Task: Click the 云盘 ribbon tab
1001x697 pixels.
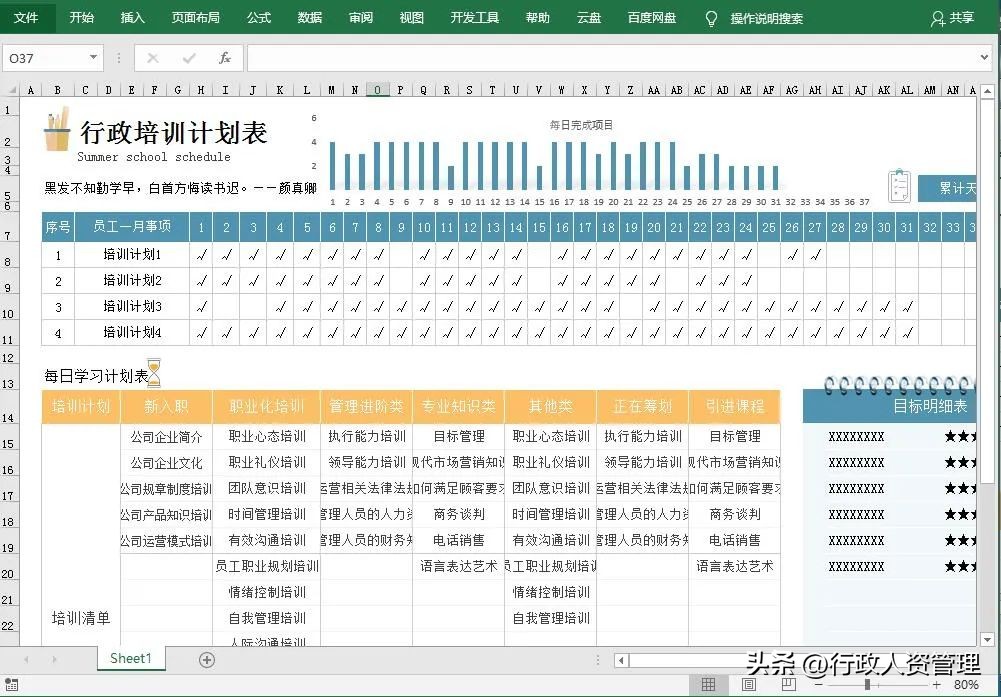Action: (588, 17)
